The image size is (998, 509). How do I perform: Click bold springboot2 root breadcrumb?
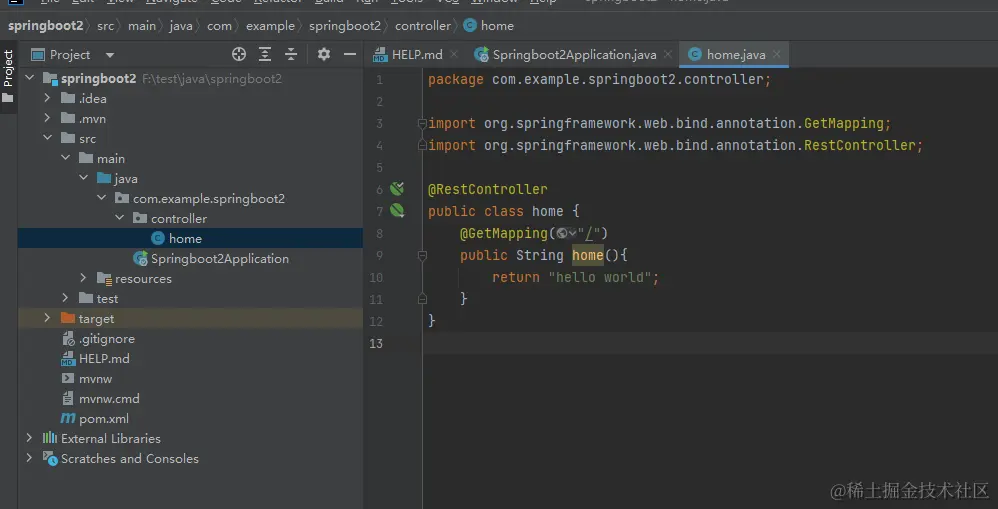pyautogui.click(x=45, y=25)
